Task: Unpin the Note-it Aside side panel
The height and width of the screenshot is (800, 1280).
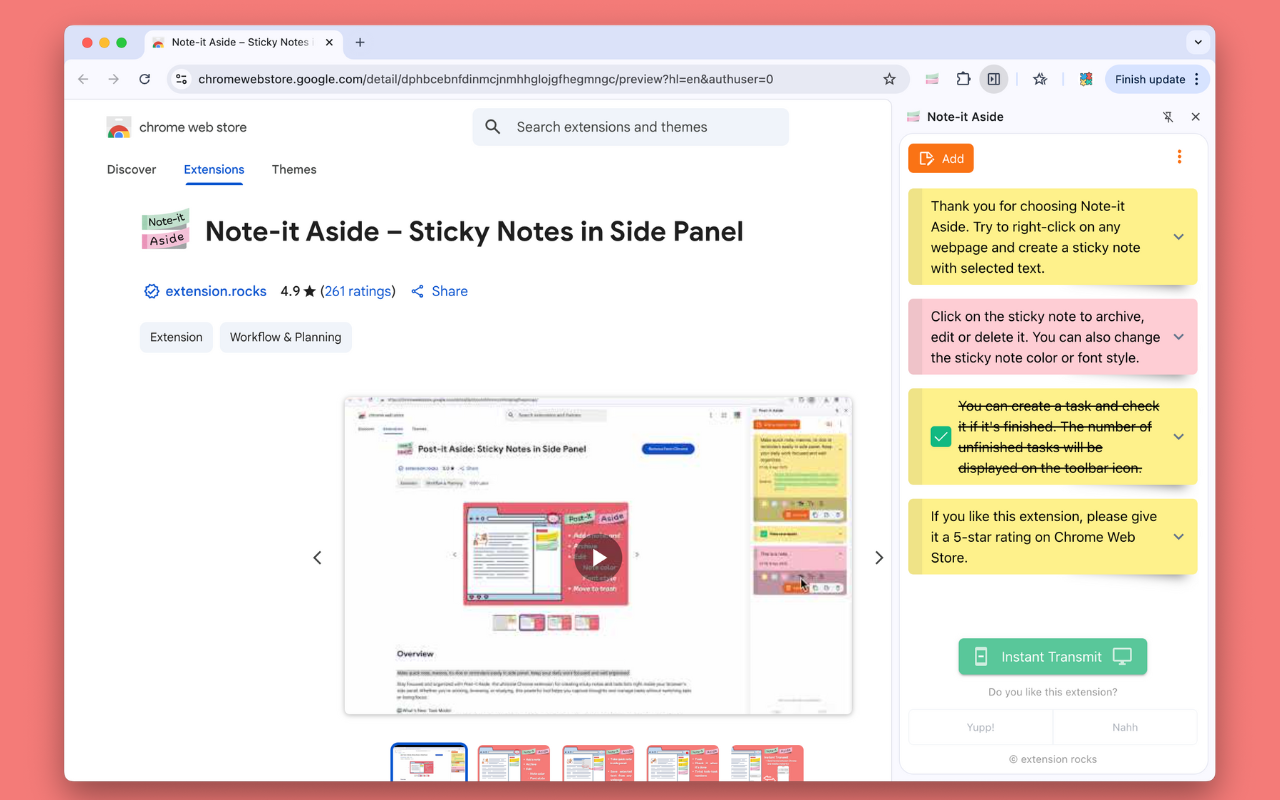Action: [1168, 117]
